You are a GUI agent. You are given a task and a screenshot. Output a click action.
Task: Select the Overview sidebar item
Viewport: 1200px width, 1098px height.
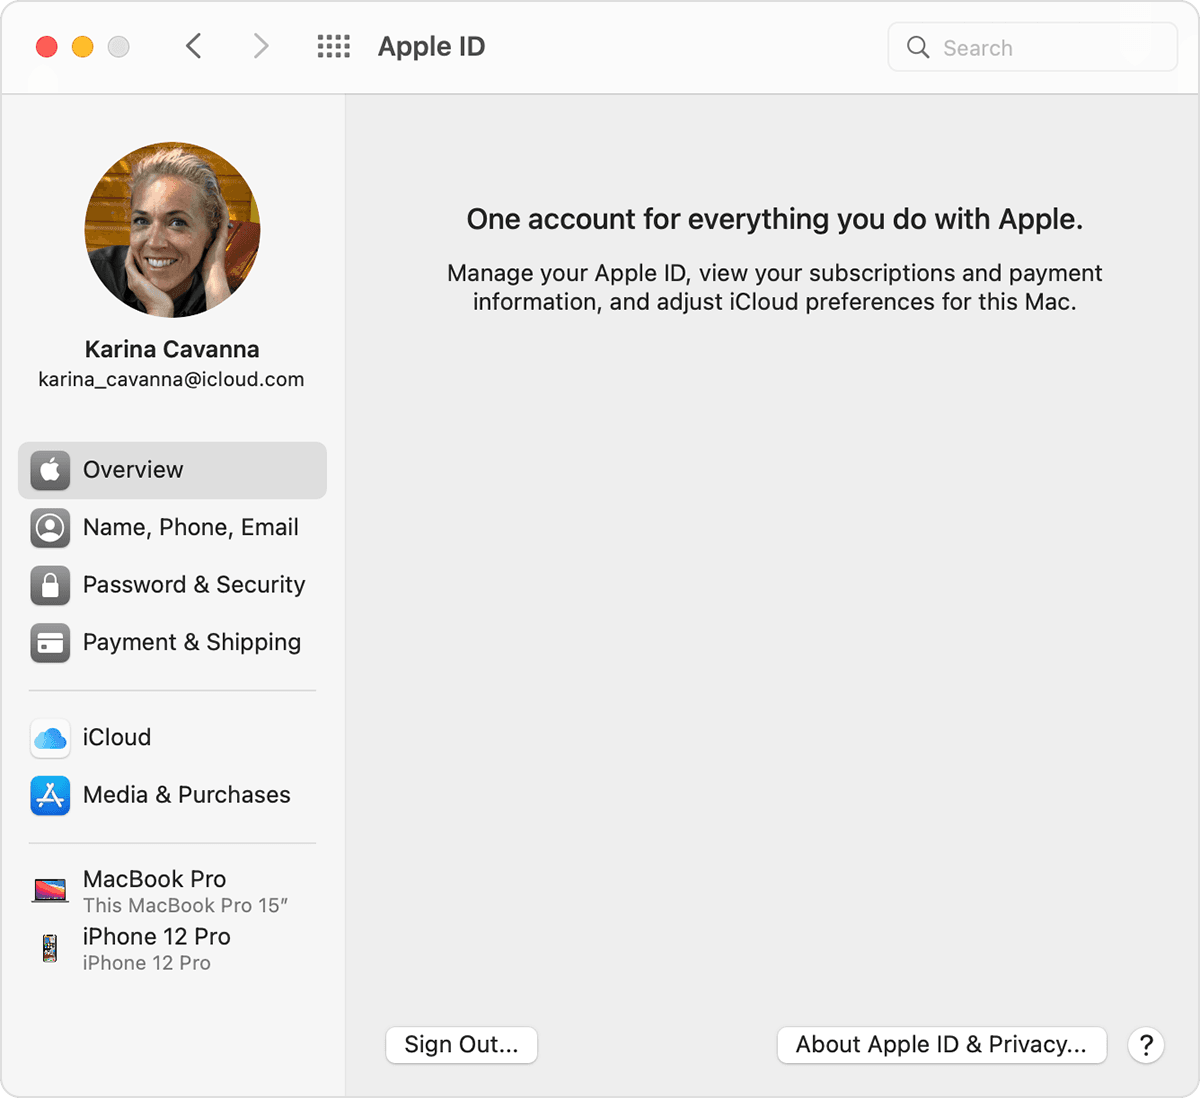[172, 470]
